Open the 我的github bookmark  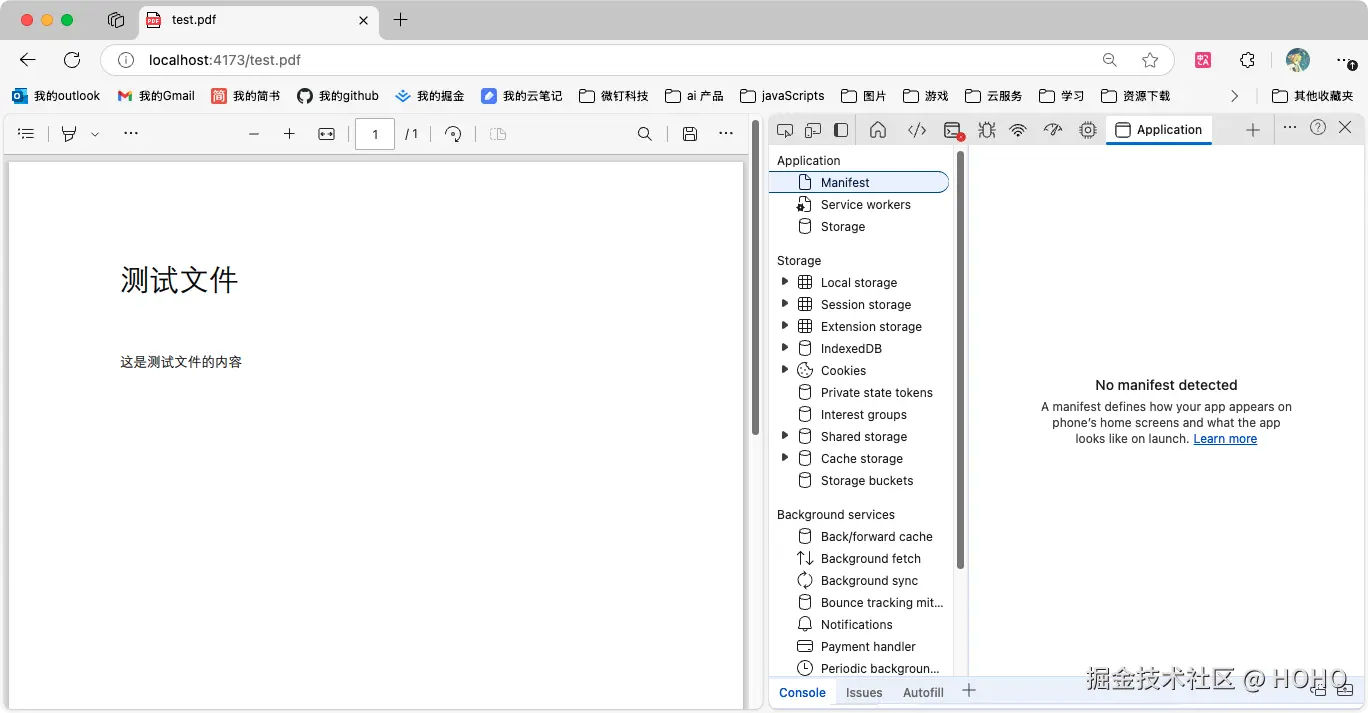[337, 96]
